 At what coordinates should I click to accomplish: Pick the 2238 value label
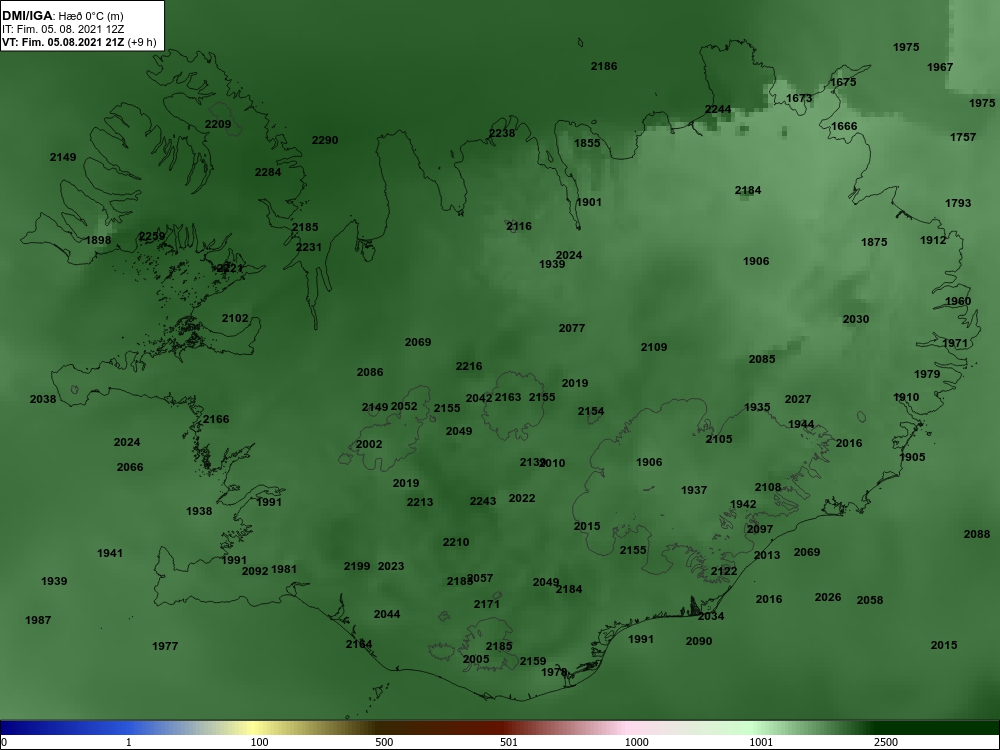tap(502, 133)
